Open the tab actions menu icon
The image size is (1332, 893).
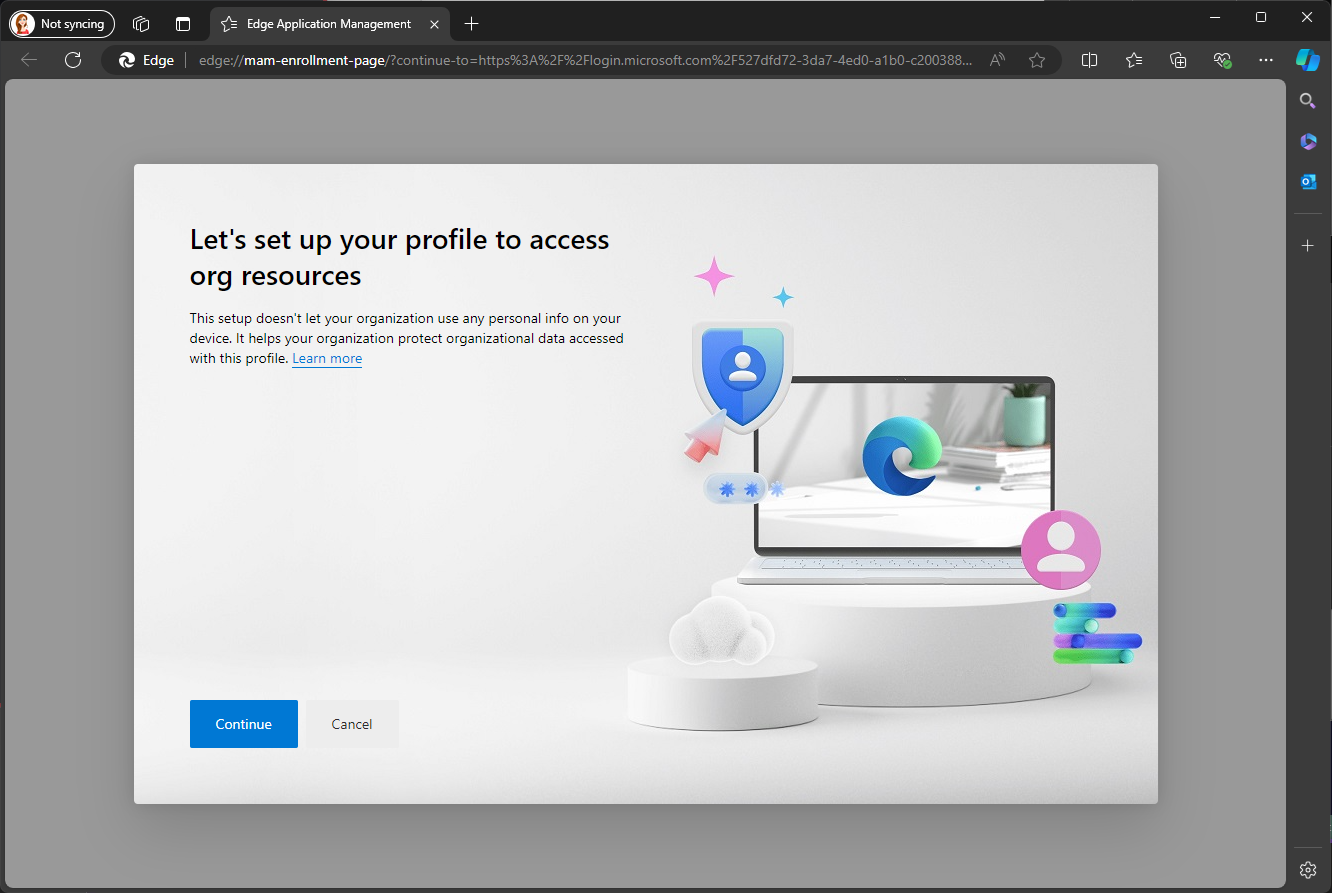(x=183, y=24)
